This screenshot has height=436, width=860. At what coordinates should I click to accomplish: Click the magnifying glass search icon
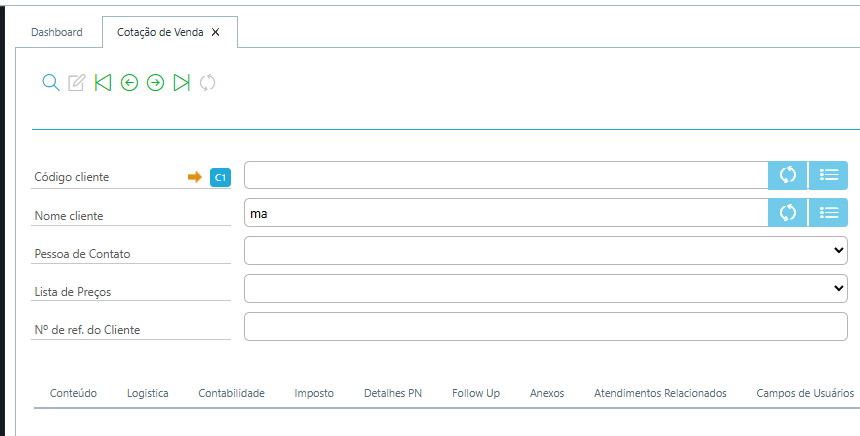coord(50,83)
